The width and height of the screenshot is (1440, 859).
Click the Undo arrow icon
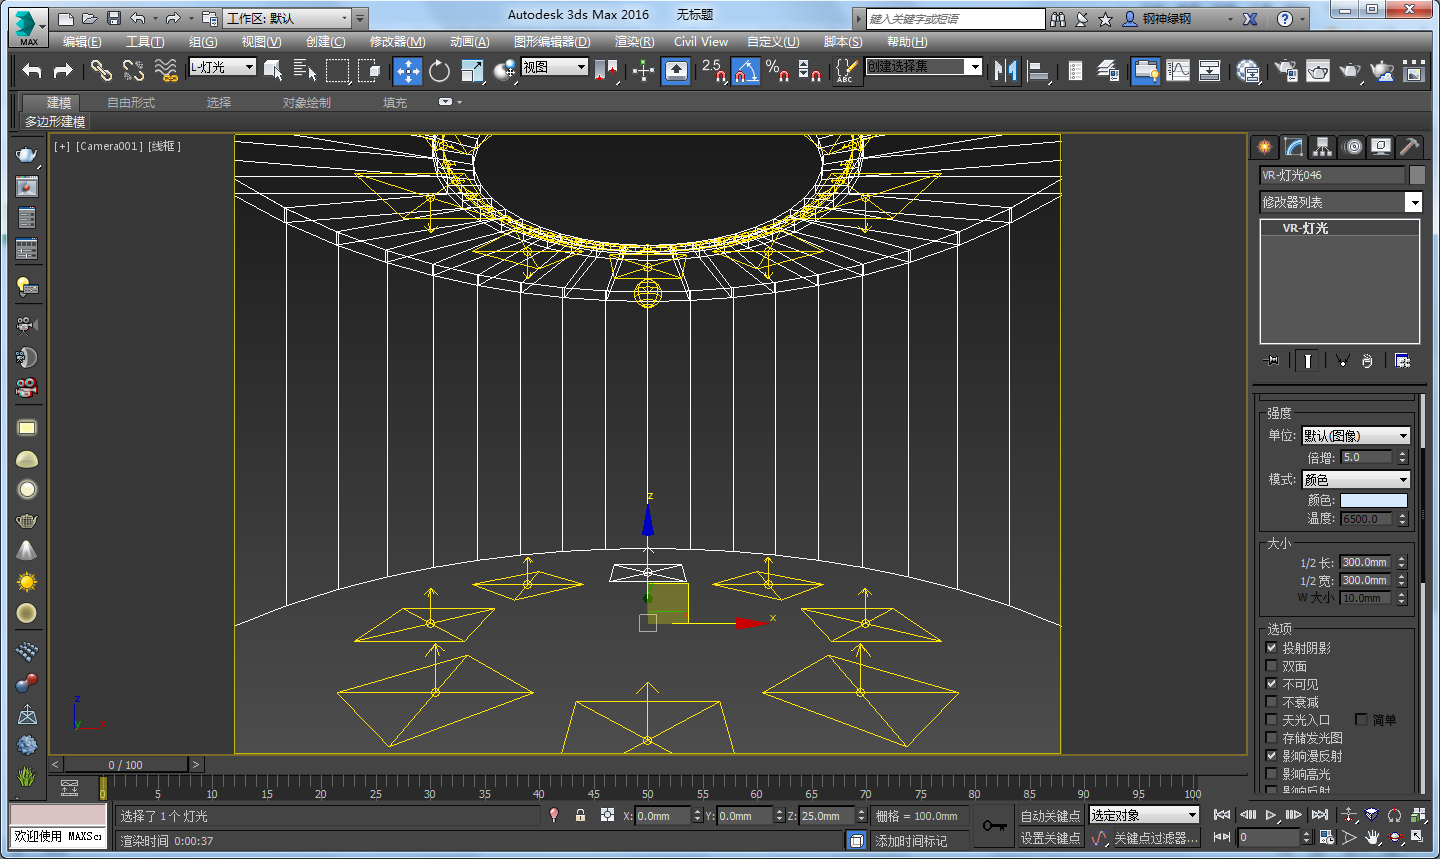(32, 70)
